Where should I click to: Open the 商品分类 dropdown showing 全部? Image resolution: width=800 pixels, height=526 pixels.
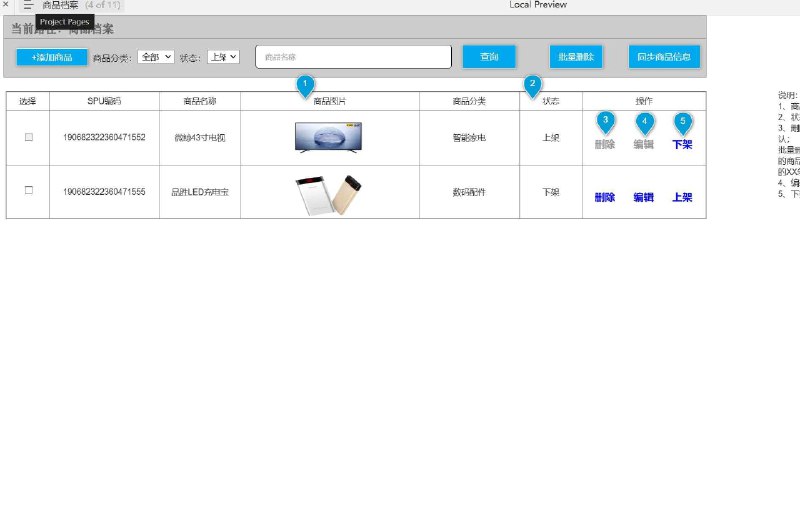[156, 57]
